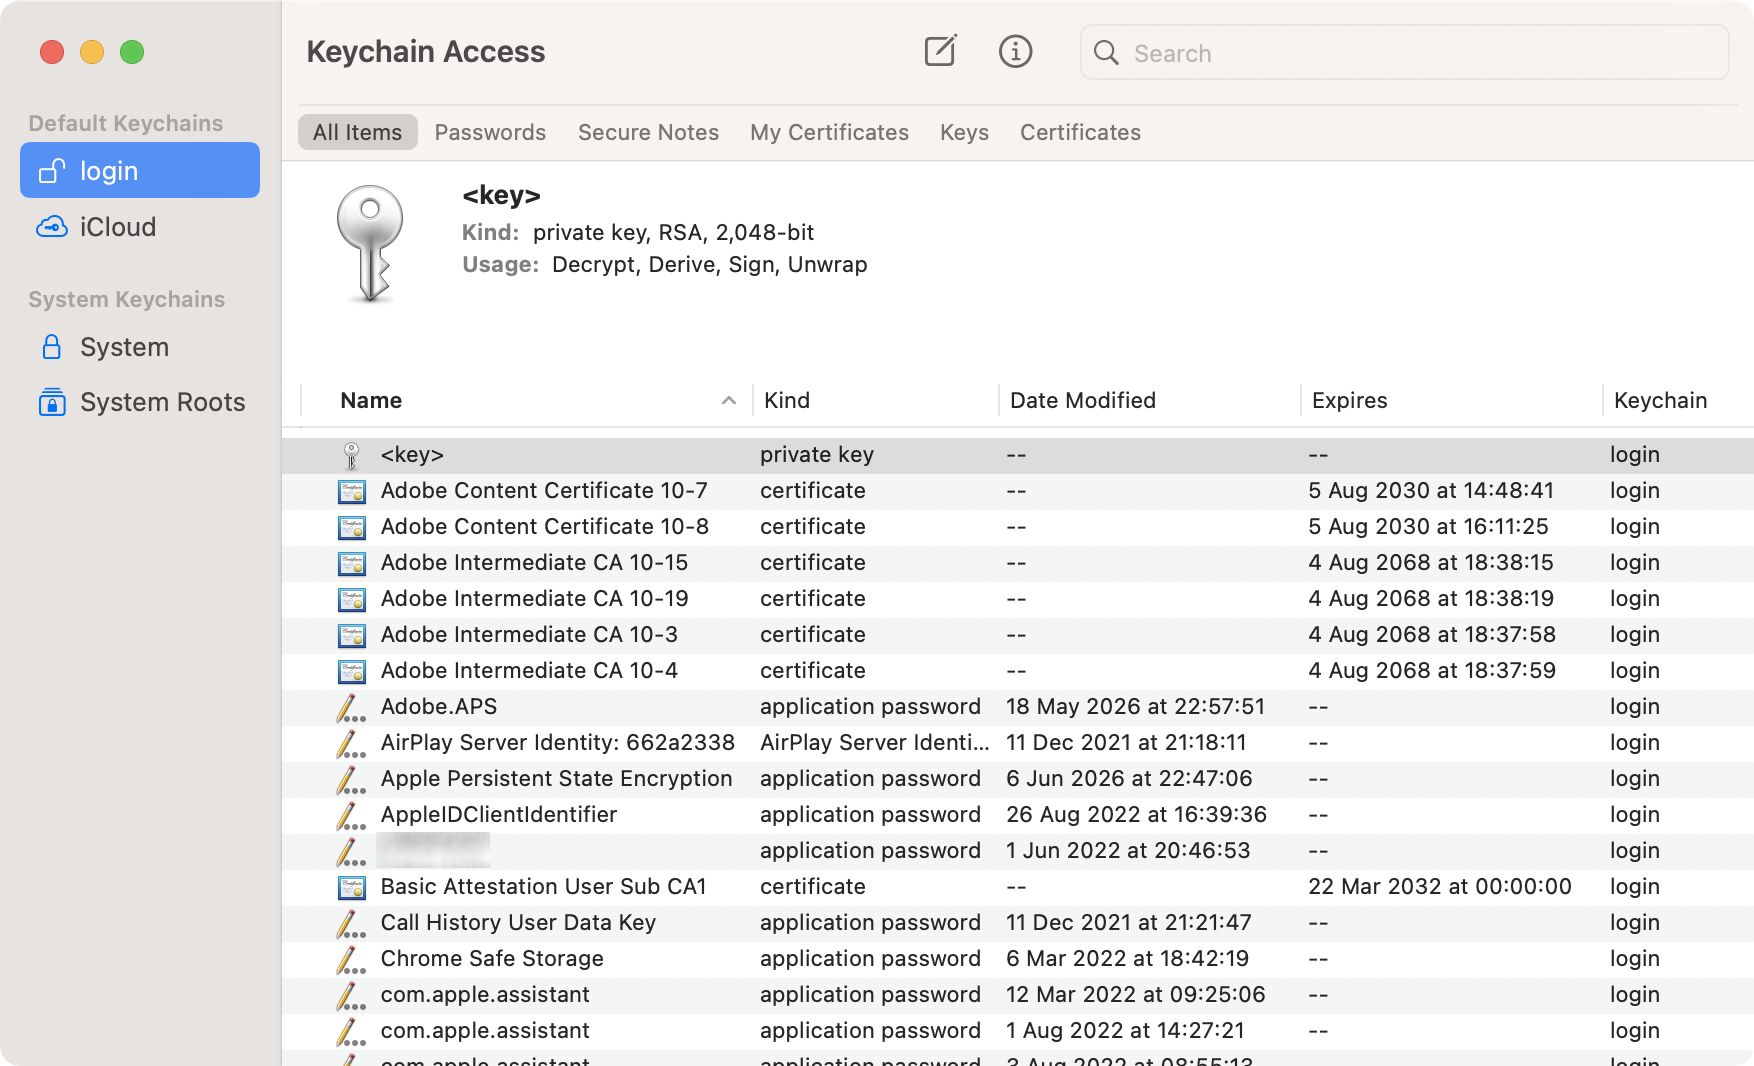
Task: Click expiry 22 Mar 2032 at 00:00:00
Action: (x=1439, y=887)
